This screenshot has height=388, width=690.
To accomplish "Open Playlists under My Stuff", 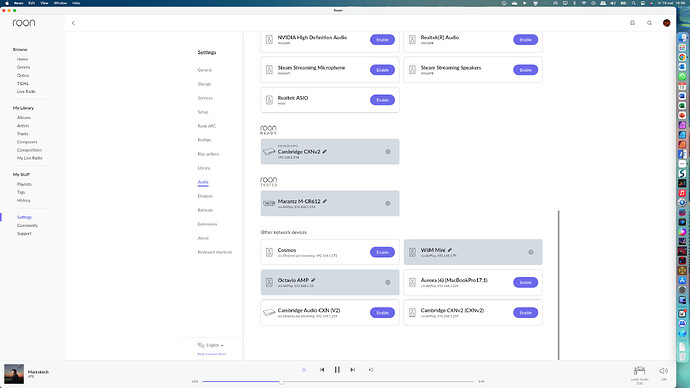I will click(x=24, y=184).
